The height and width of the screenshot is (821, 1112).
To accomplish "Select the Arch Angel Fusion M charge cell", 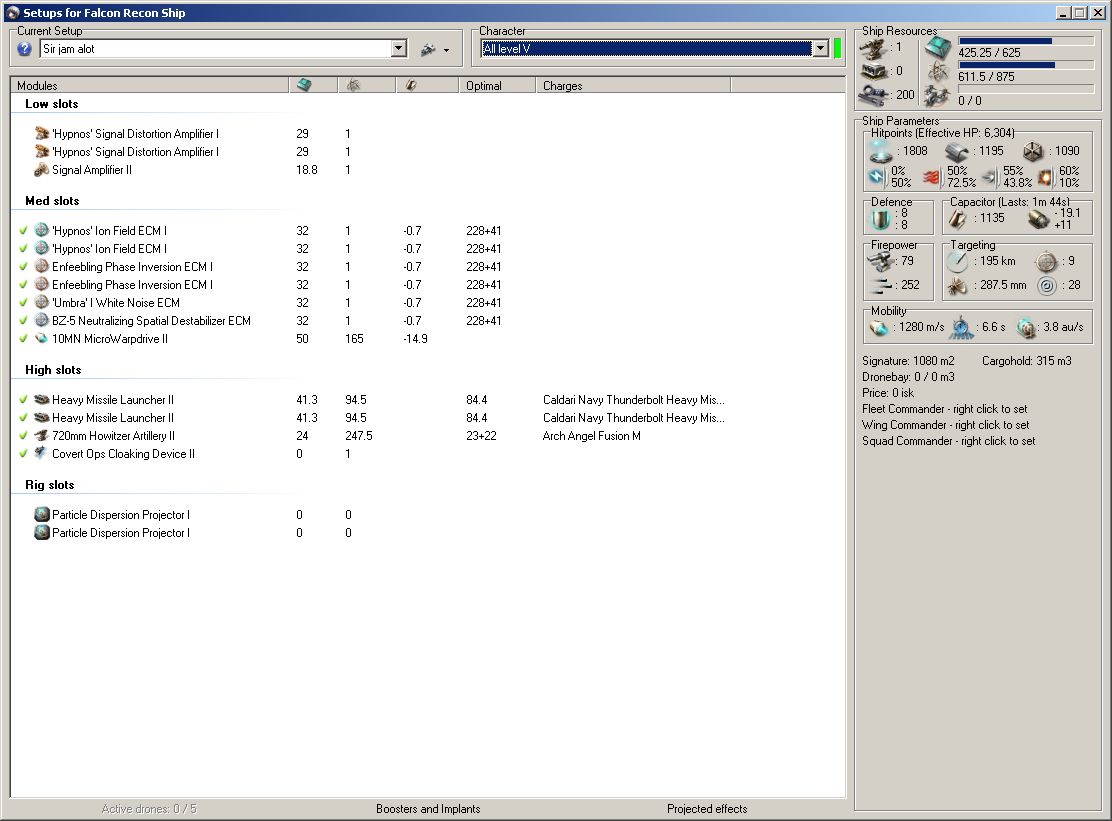I will 591,436.
